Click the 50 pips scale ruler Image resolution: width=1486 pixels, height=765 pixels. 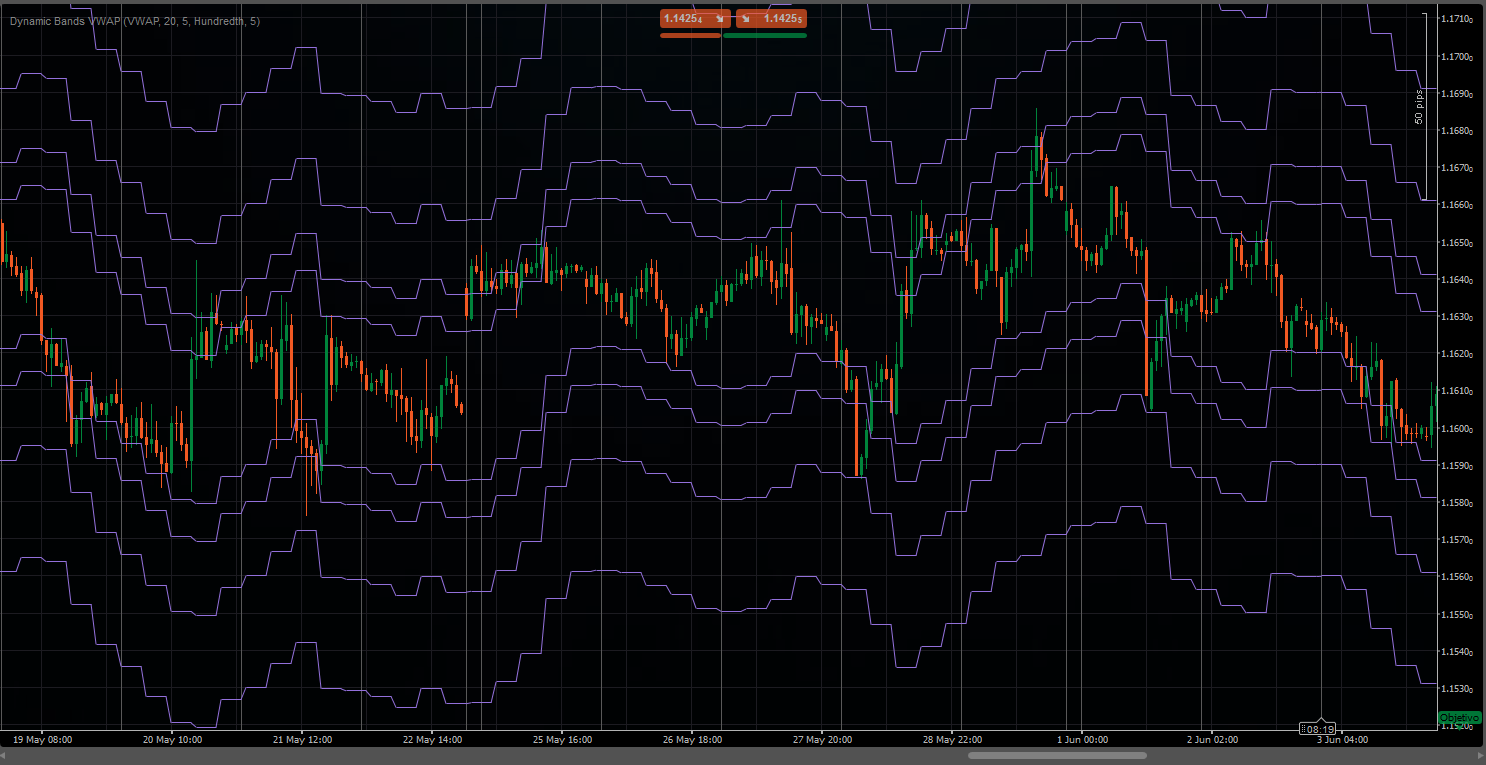coord(1422,106)
